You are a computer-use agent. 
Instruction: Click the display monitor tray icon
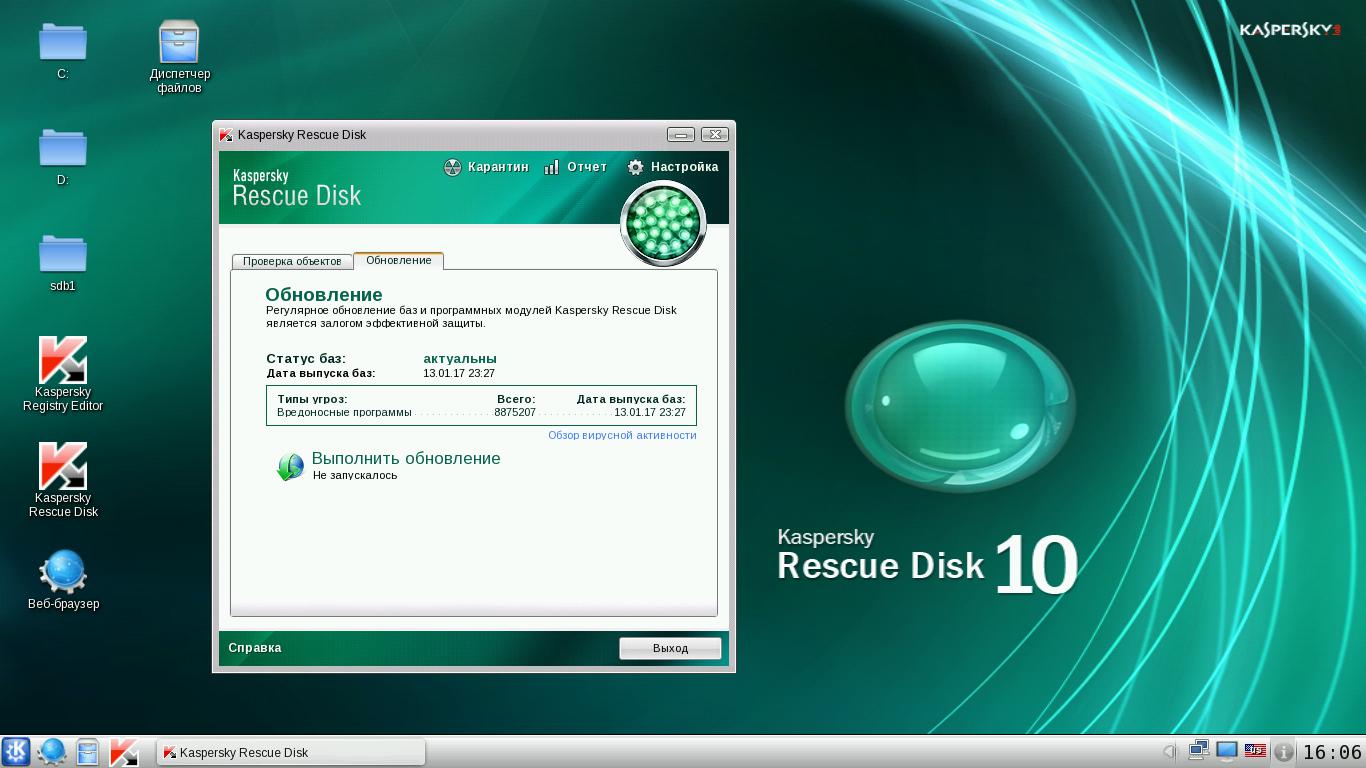coord(1227,751)
